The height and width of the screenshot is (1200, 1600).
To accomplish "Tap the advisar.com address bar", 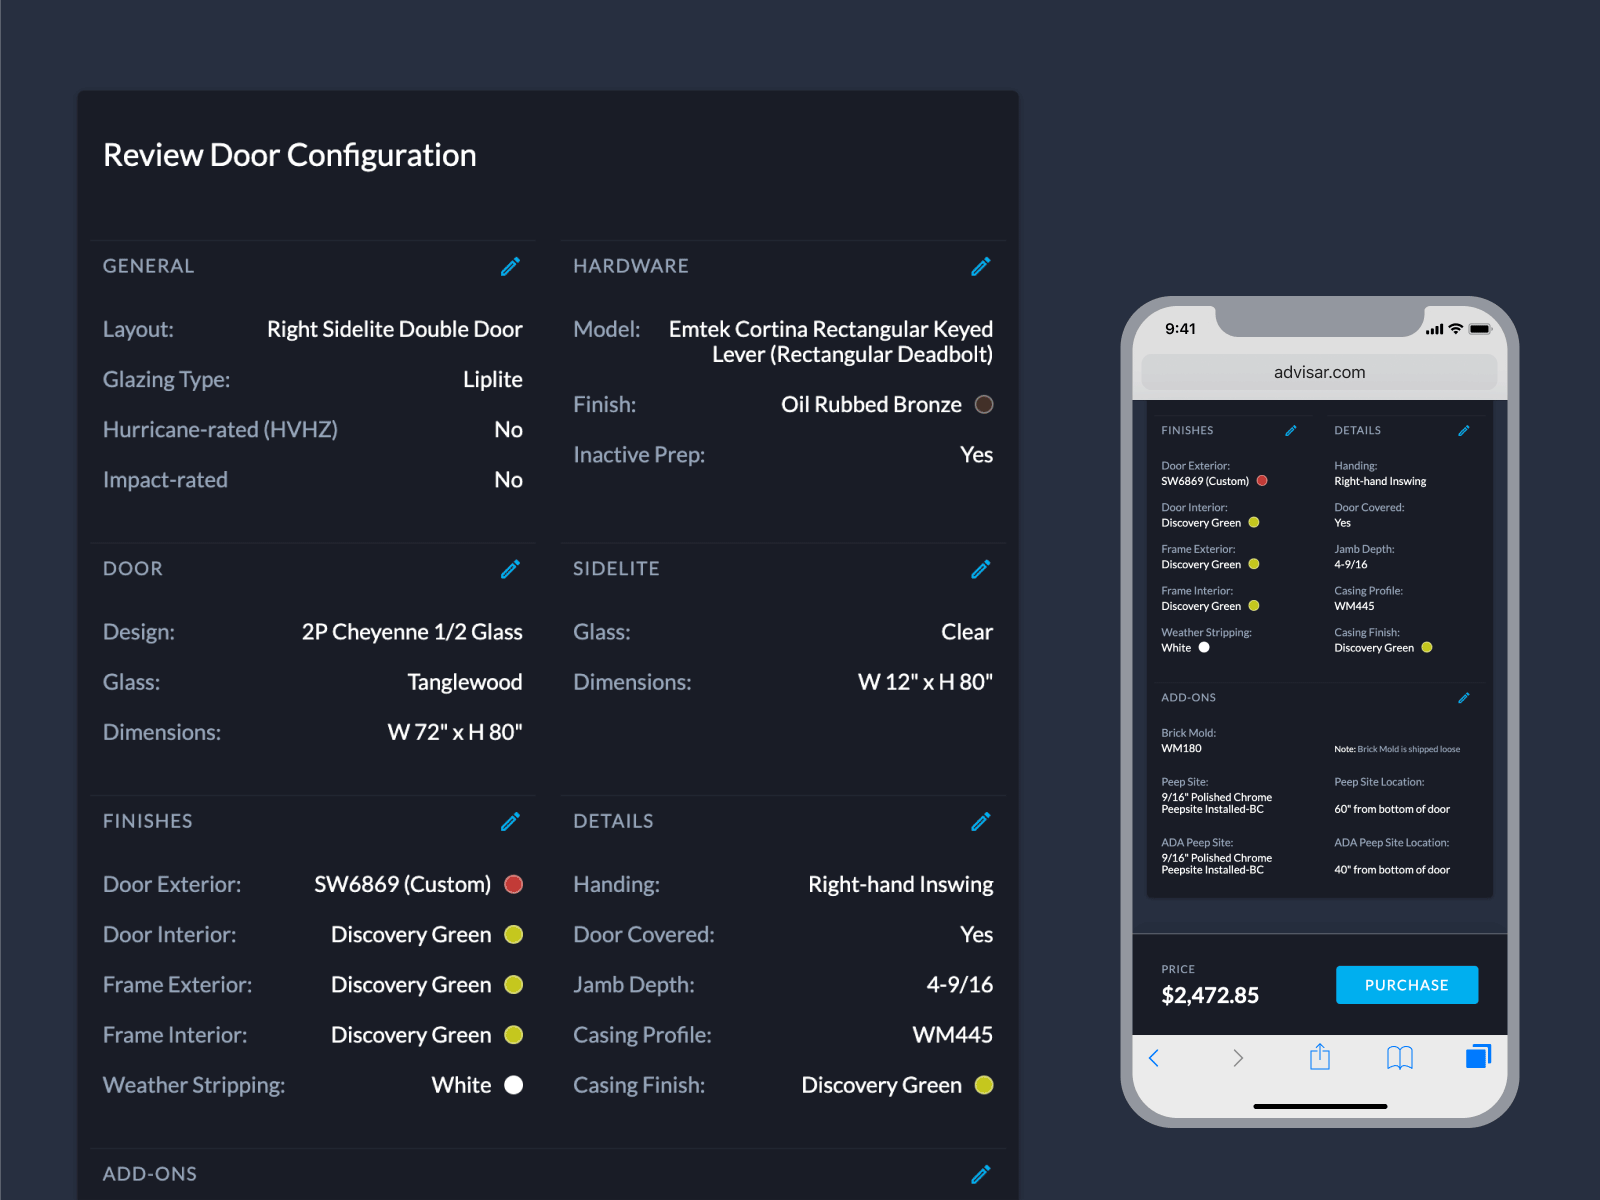I will (1319, 371).
